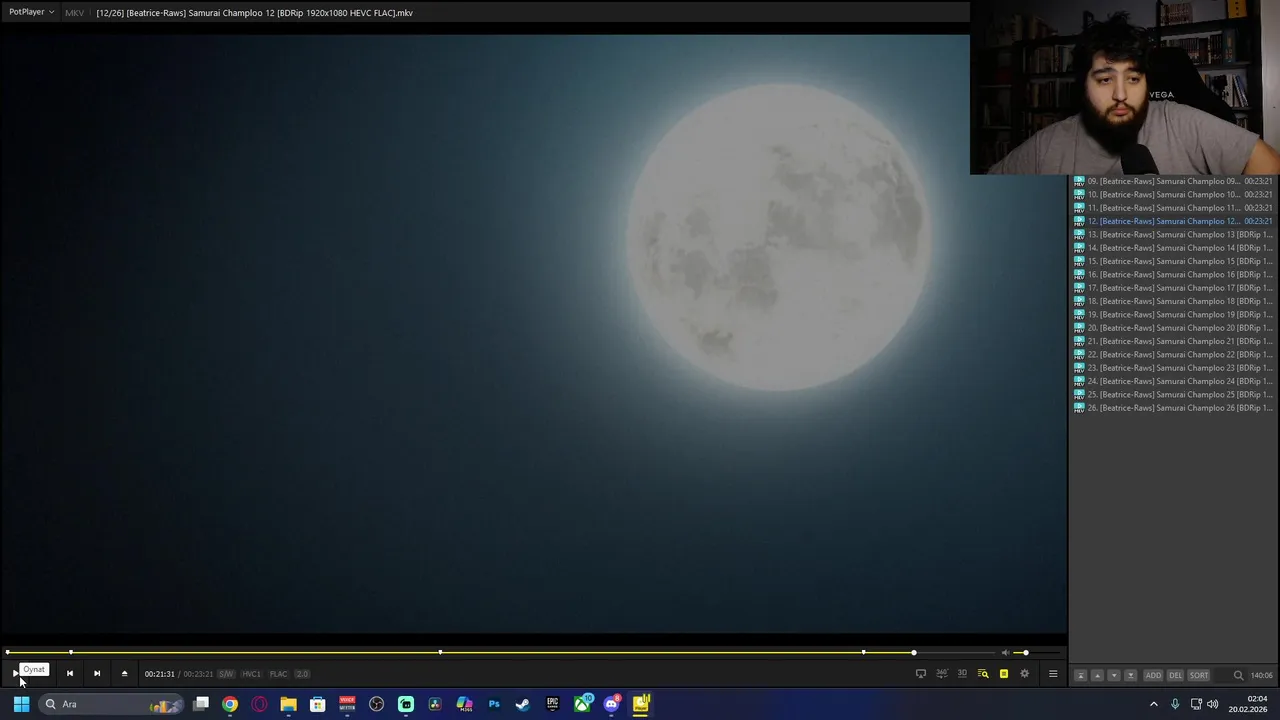Click the chapter marker just left of the position knob
Screen dimensions: 1280x720
pos(864,653)
